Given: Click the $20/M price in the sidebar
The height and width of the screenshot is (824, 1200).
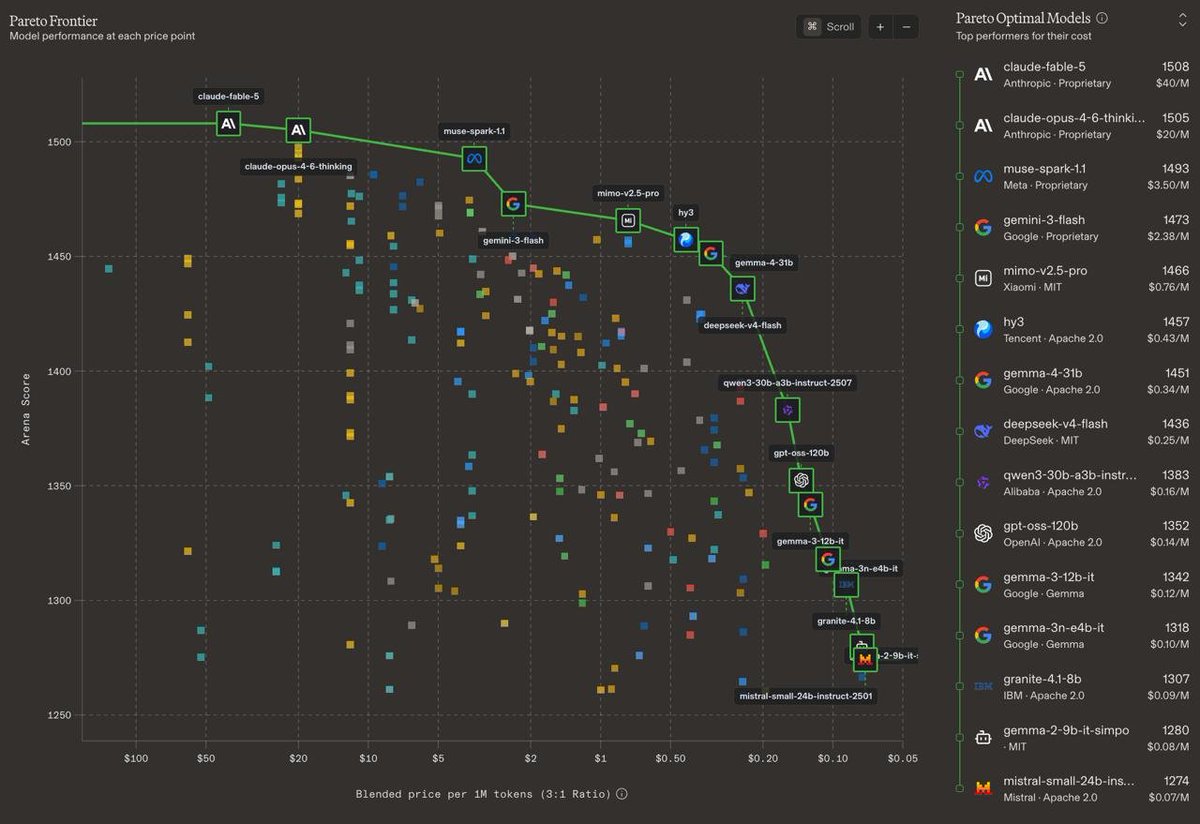Looking at the screenshot, I should [x=1173, y=134].
